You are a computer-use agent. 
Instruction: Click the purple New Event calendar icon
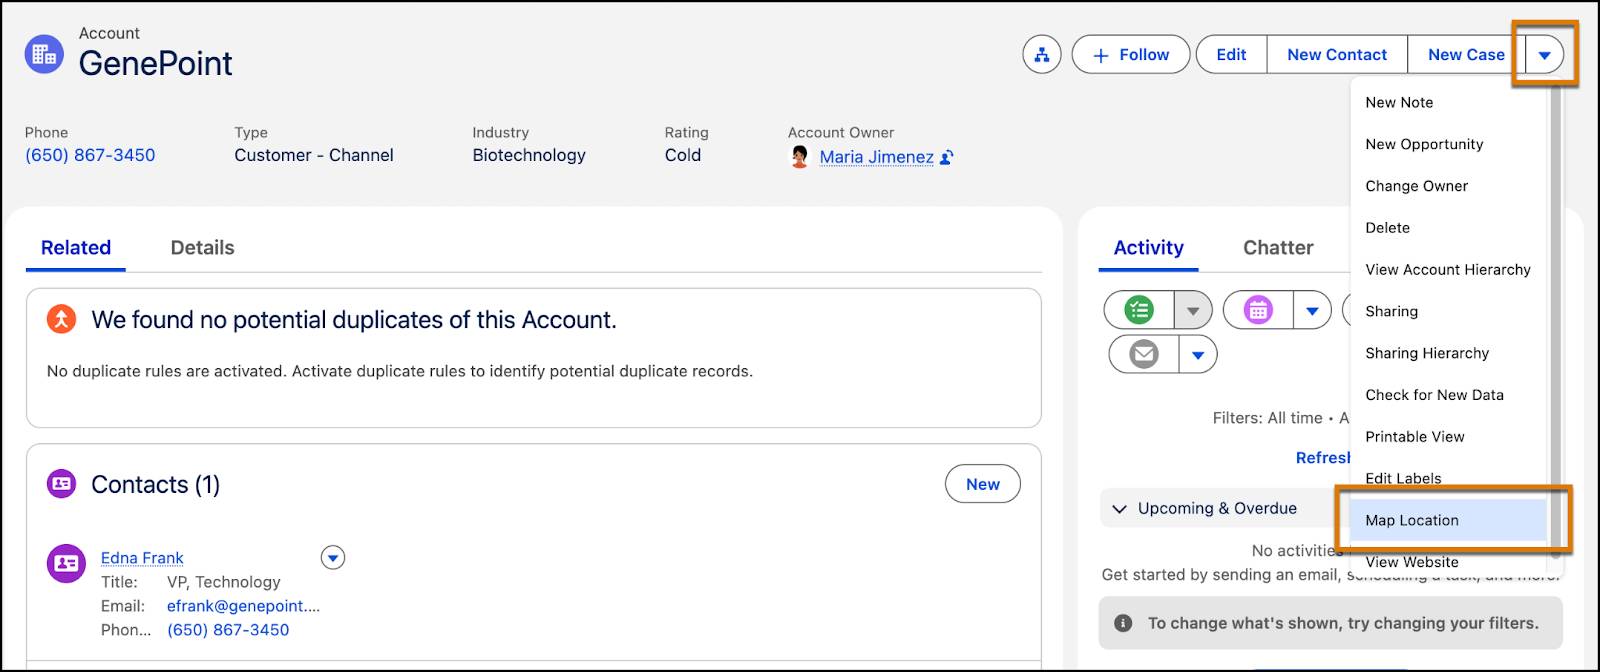tap(1258, 311)
